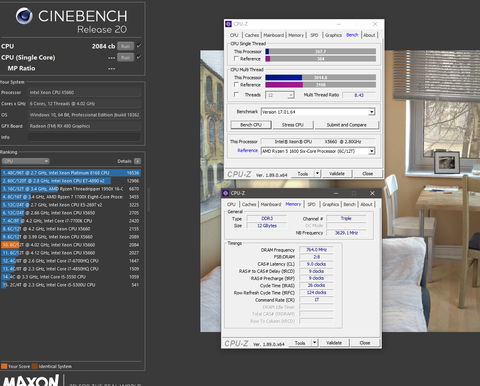Toggle the Threads checkbox
This screenshot has height=386, width=480.
coord(236,95)
